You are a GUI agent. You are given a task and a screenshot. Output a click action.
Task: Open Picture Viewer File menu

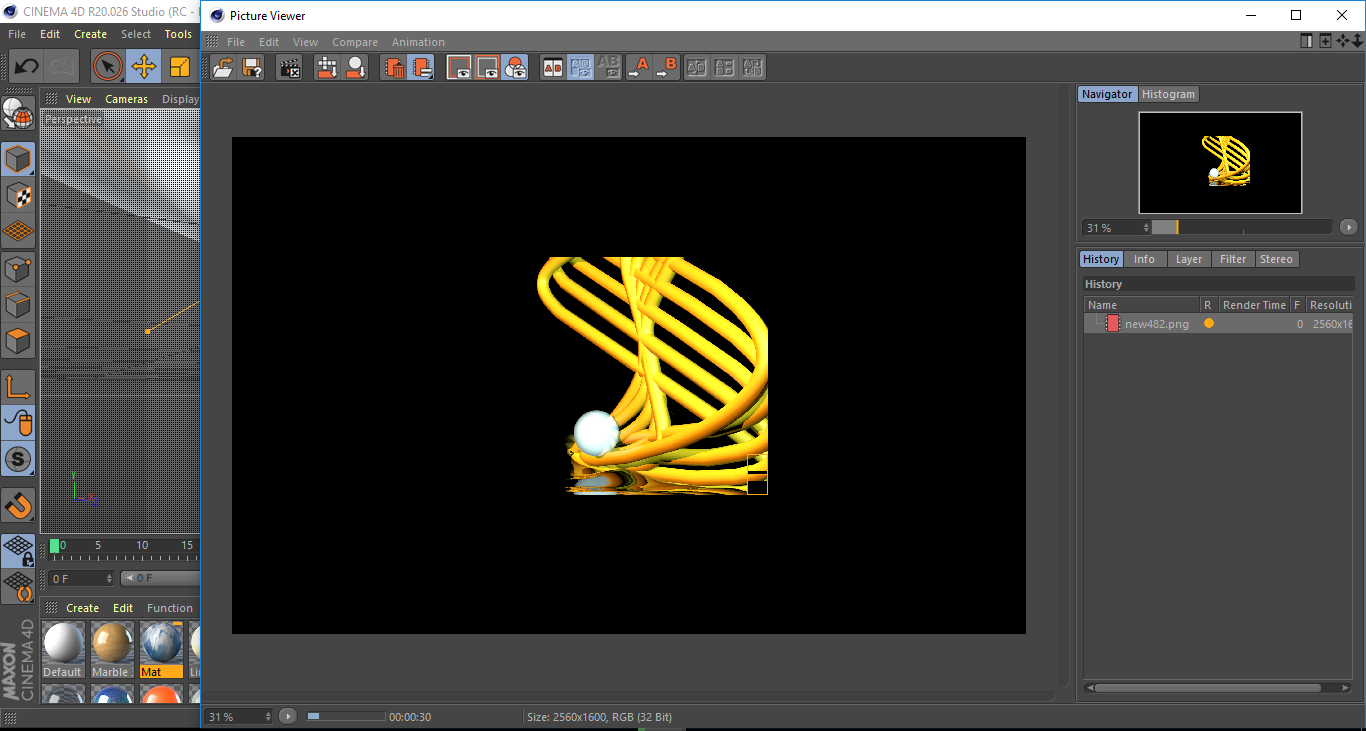point(236,42)
